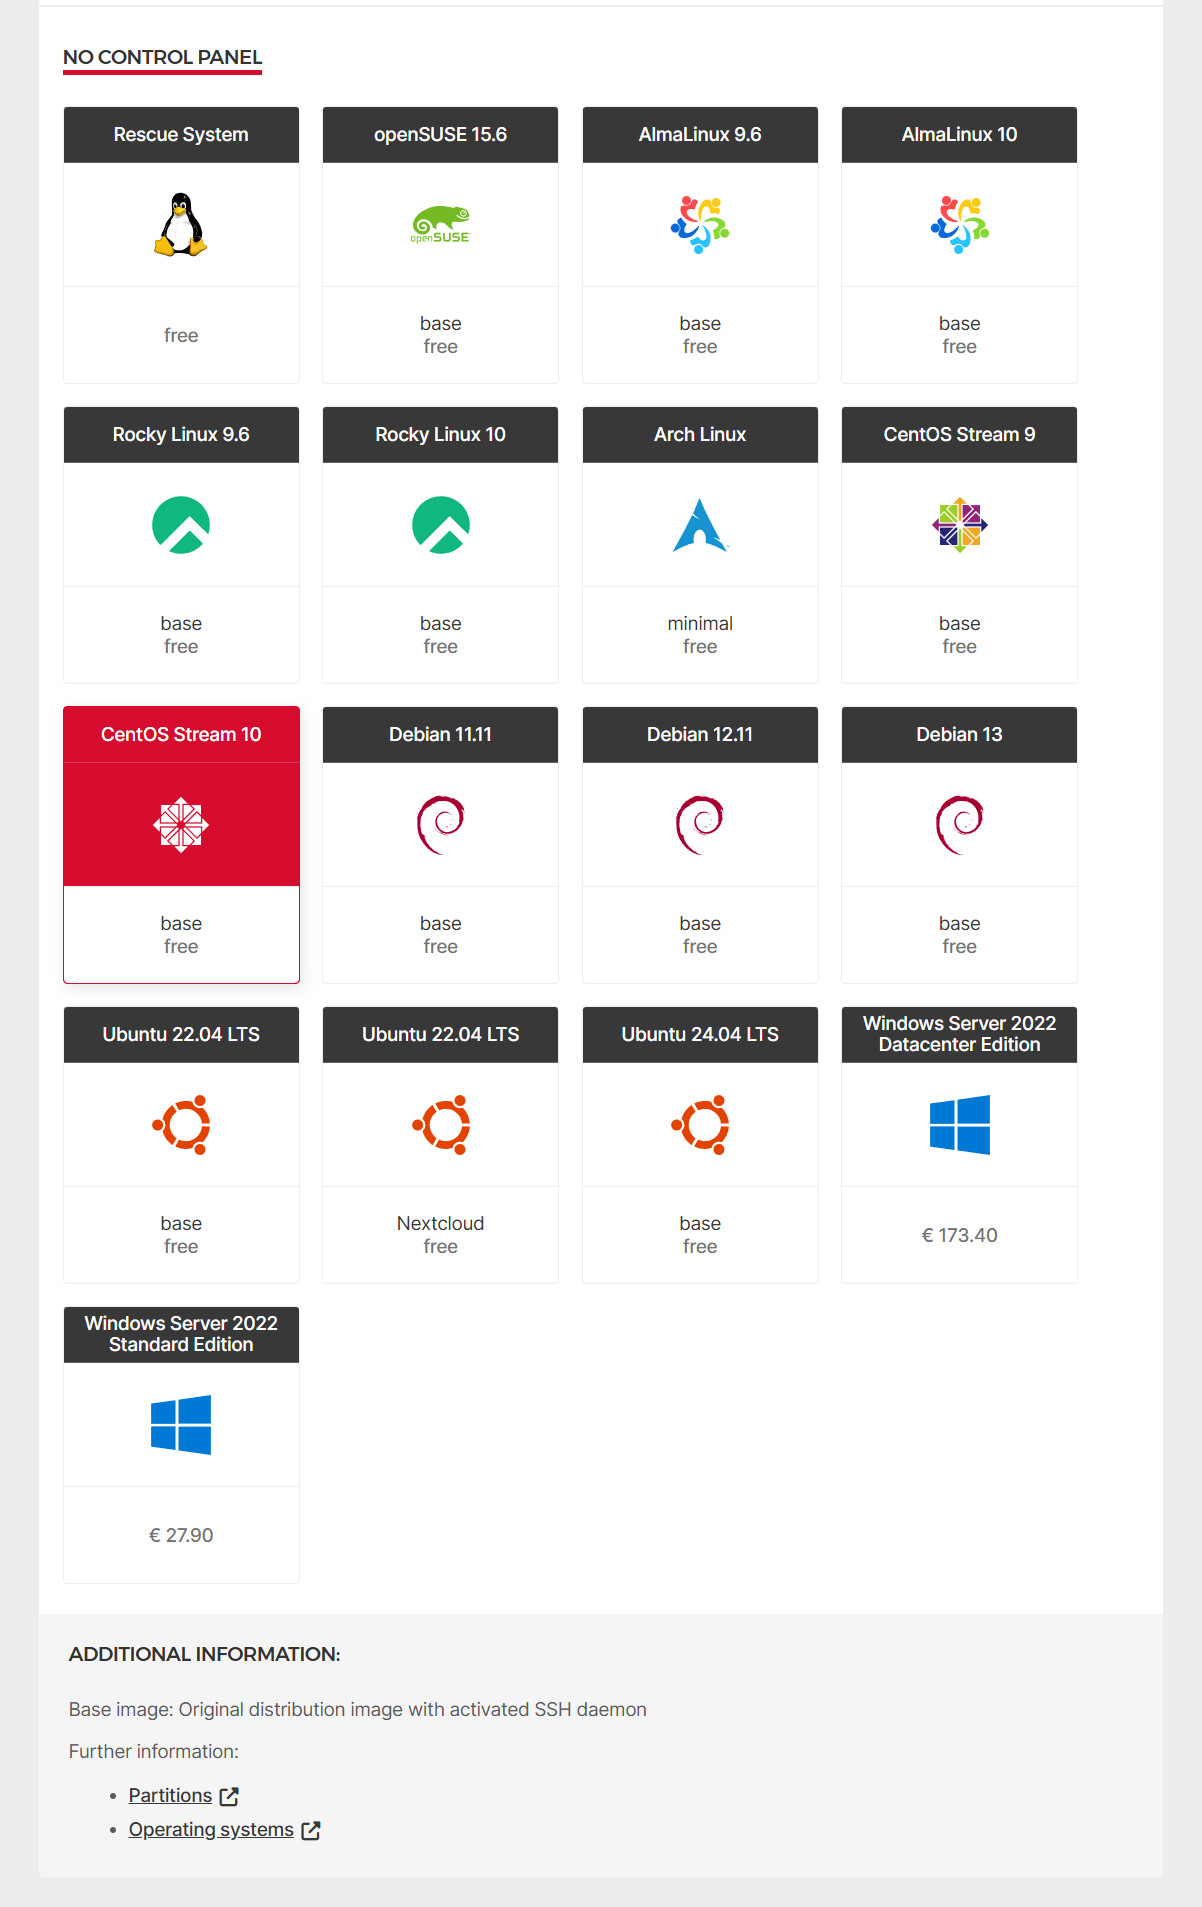This screenshot has width=1202, height=1907.
Task: Switch to the NO CONTROL PANEL tab
Action: 162,57
